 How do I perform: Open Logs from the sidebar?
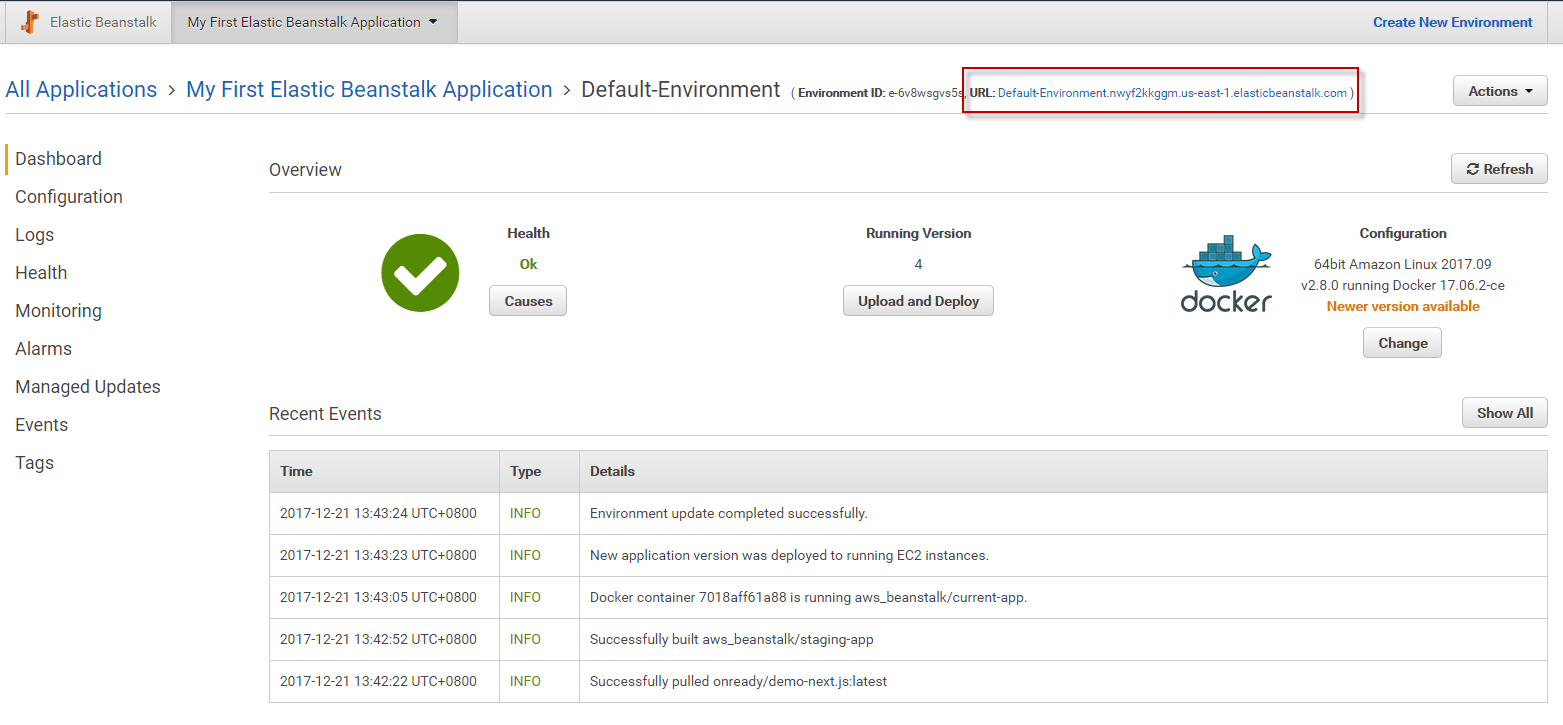pos(35,235)
